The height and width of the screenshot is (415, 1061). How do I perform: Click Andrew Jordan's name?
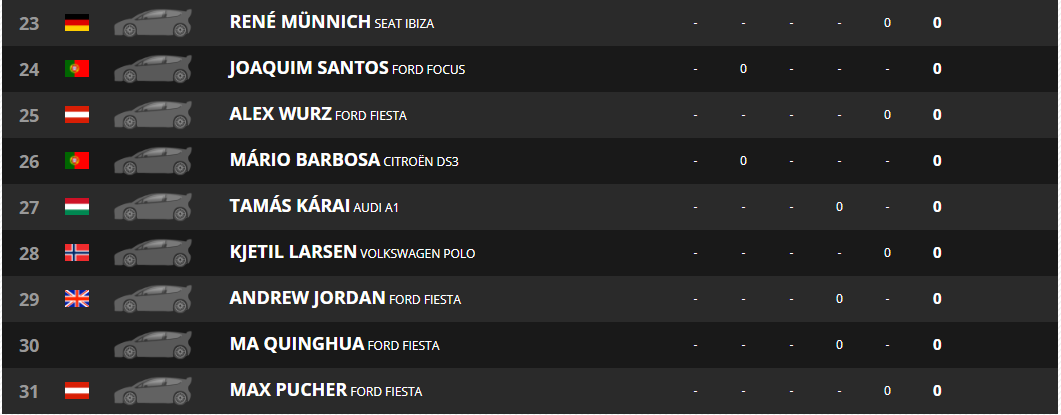(x=307, y=299)
